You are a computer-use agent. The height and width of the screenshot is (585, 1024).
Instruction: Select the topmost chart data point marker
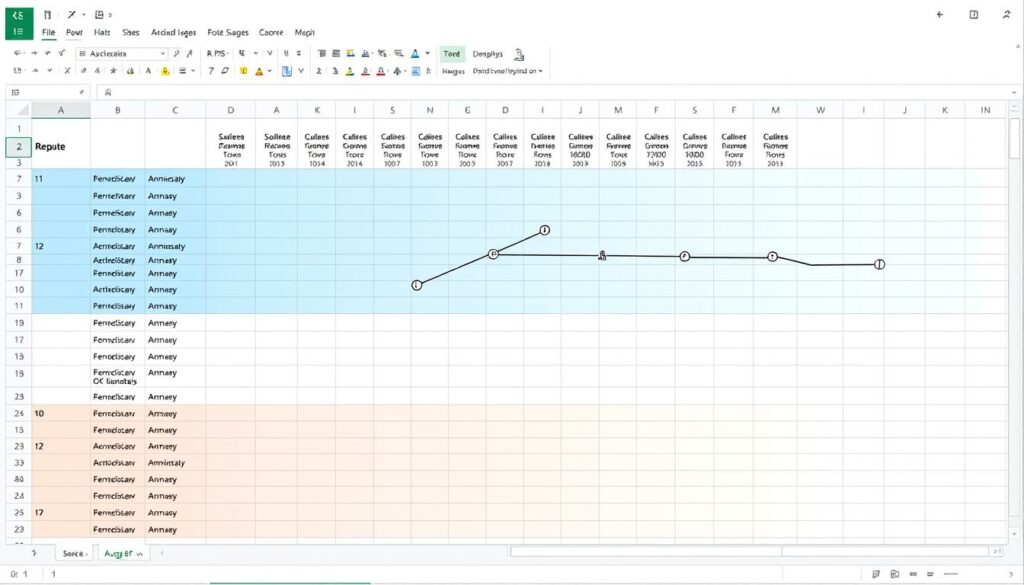[545, 230]
